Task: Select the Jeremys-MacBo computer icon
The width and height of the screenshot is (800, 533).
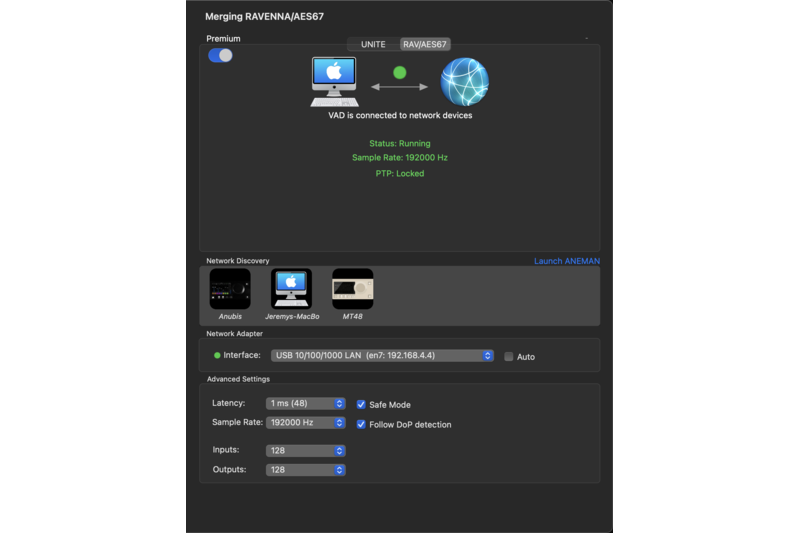Action: [x=291, y=289]
